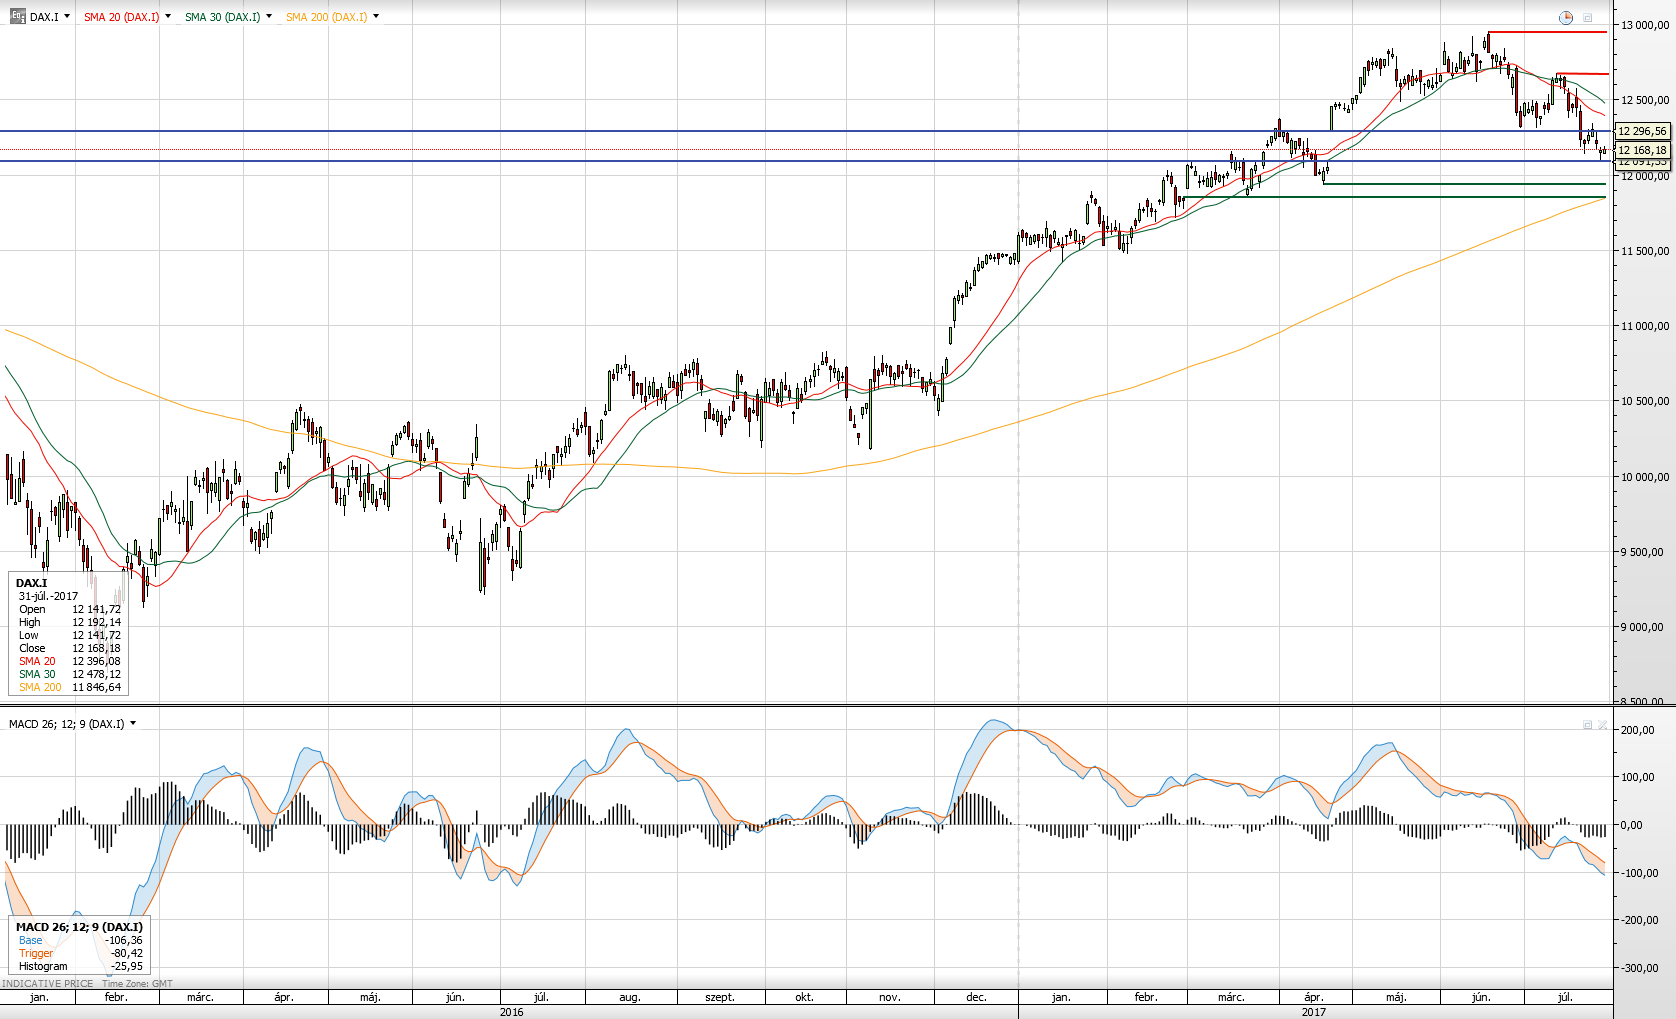Open the DAX.I instrument dropdown arrow
The width and height of the screenshot is (1676, 1019).
pyautogui.click(x=67, y=16)
